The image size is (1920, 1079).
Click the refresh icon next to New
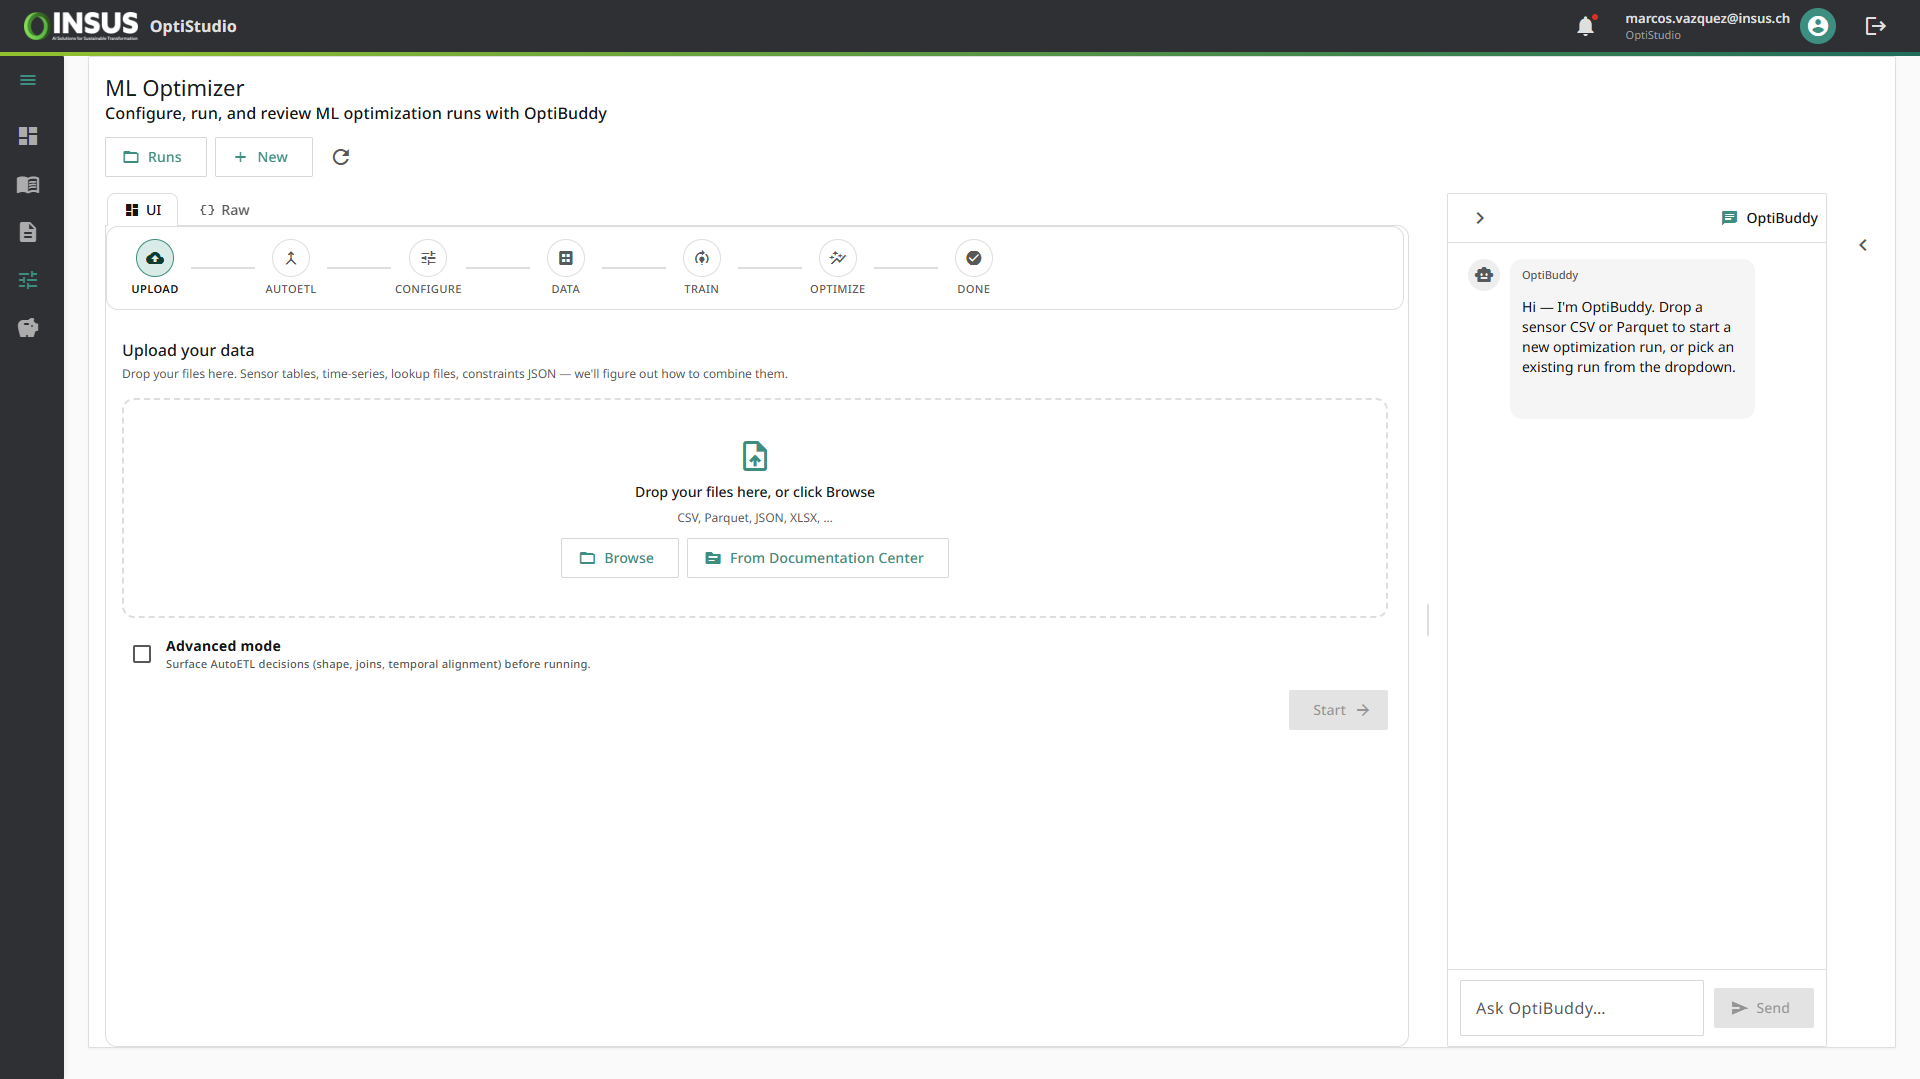(341, 157)
